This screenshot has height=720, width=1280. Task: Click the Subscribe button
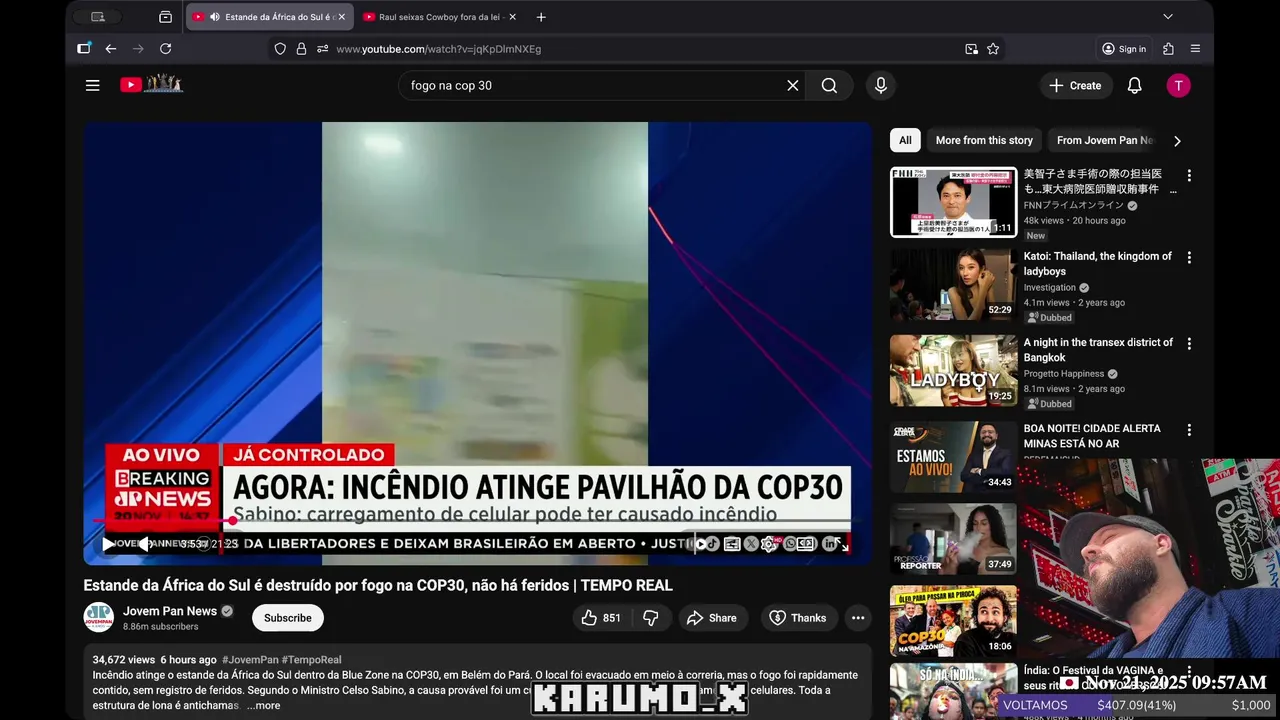coord(288,618)
